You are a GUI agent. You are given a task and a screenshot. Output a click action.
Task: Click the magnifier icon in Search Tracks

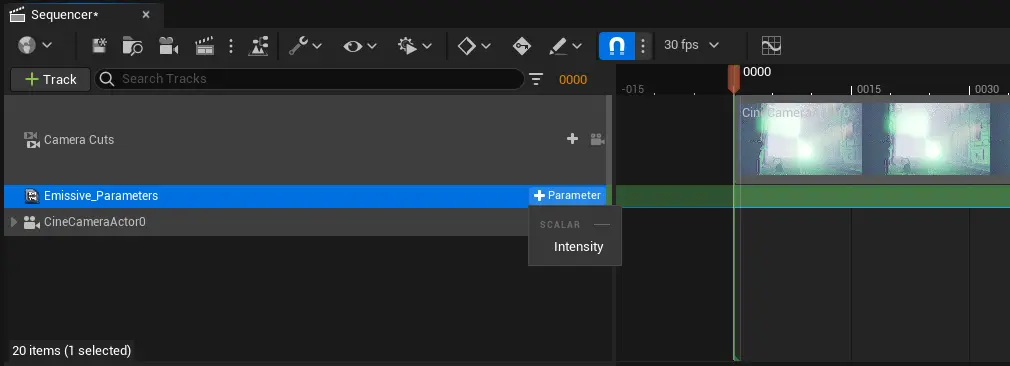click(108, 79)
